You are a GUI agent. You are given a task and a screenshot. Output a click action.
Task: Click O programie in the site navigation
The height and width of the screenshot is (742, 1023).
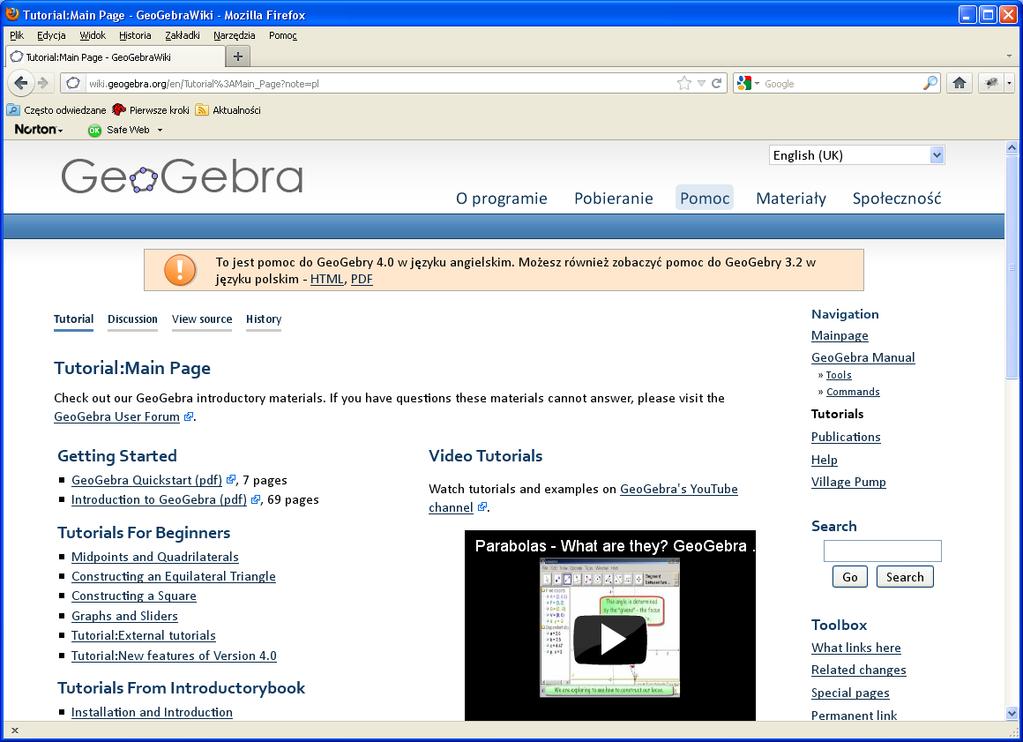click(x=501, y=198)
